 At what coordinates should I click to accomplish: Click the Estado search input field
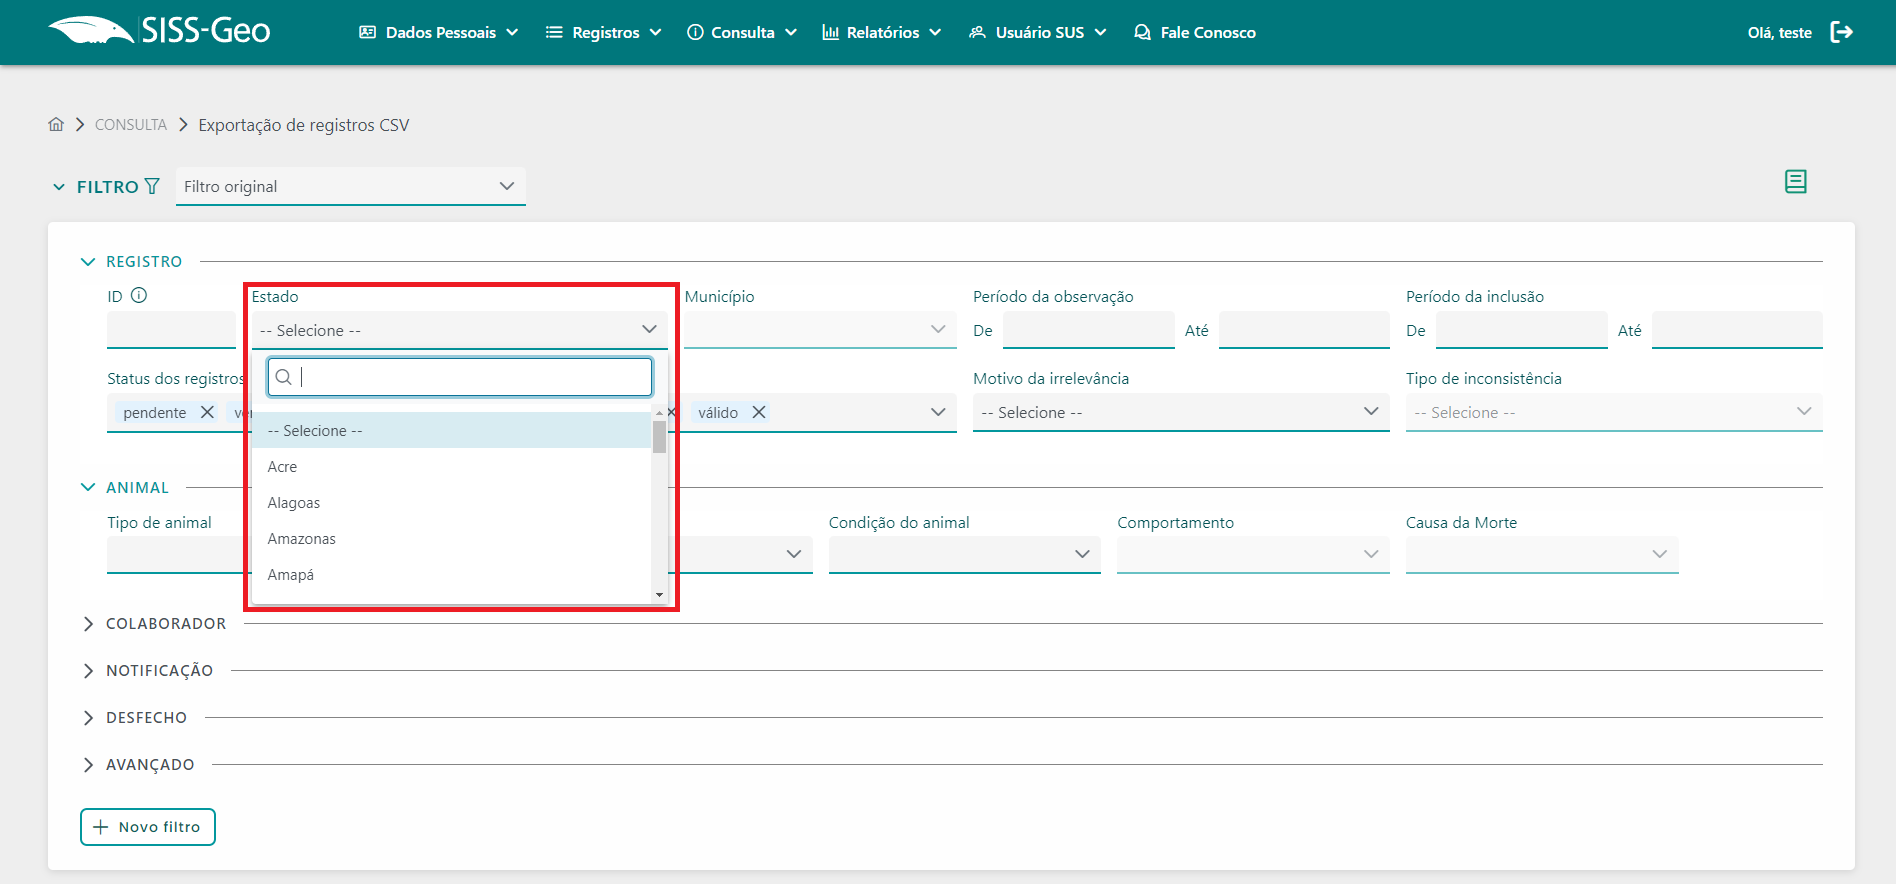[x=470, y=377]
